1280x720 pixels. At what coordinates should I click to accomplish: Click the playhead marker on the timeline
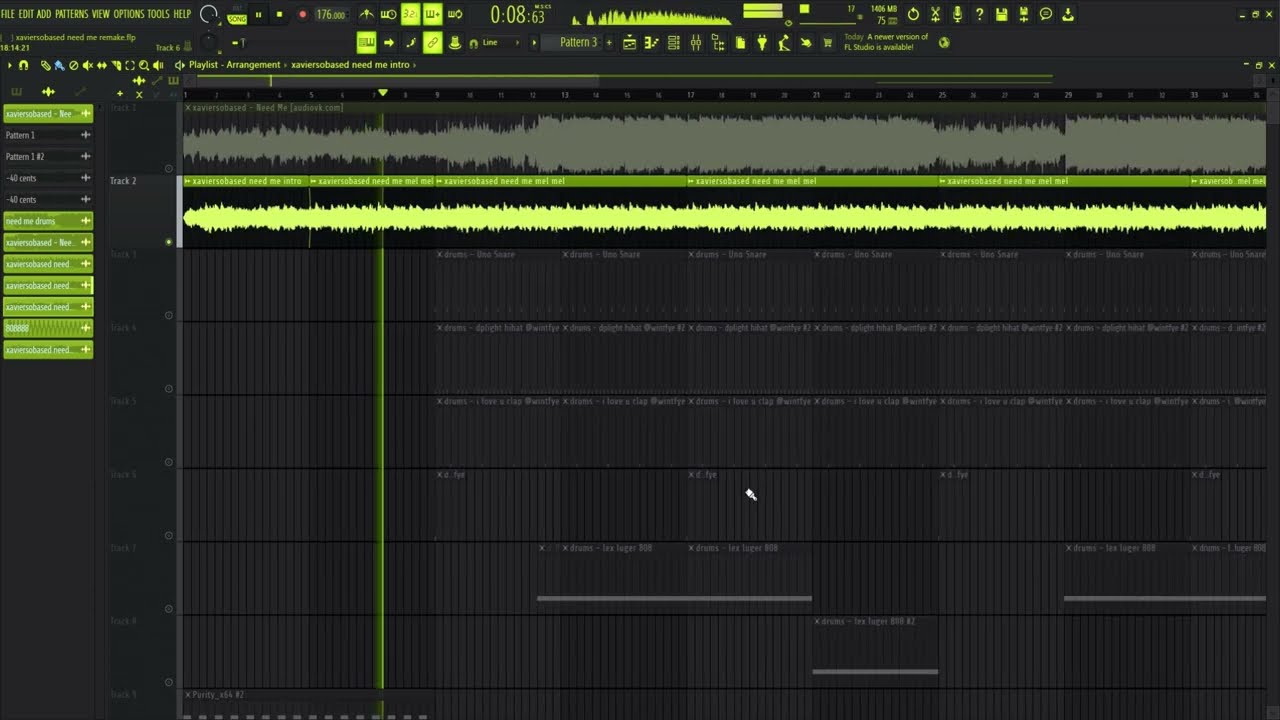(x=382, y=94)
